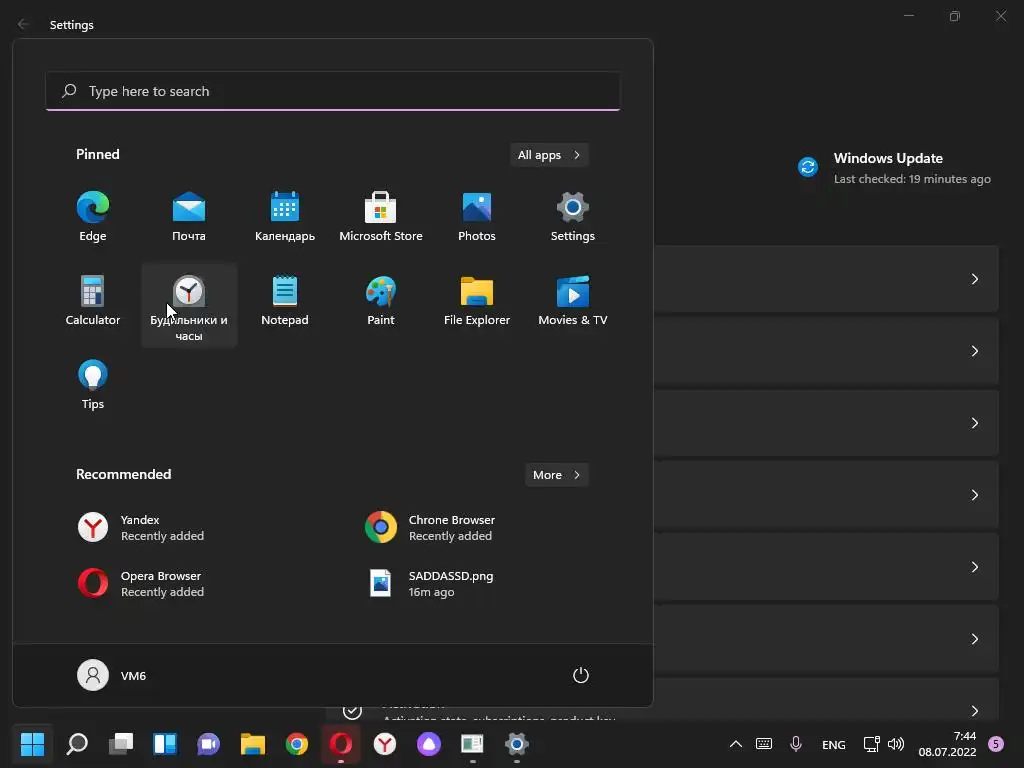Open the Tips app

(93, 385)
